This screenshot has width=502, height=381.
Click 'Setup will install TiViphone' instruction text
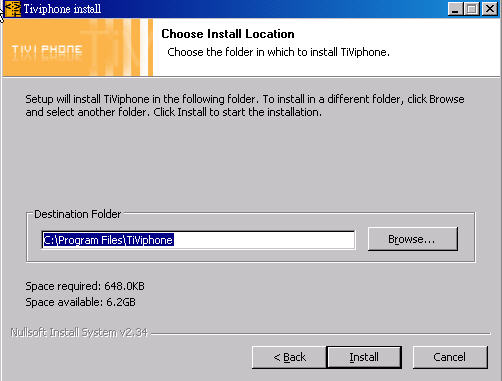tap(245, 105)
